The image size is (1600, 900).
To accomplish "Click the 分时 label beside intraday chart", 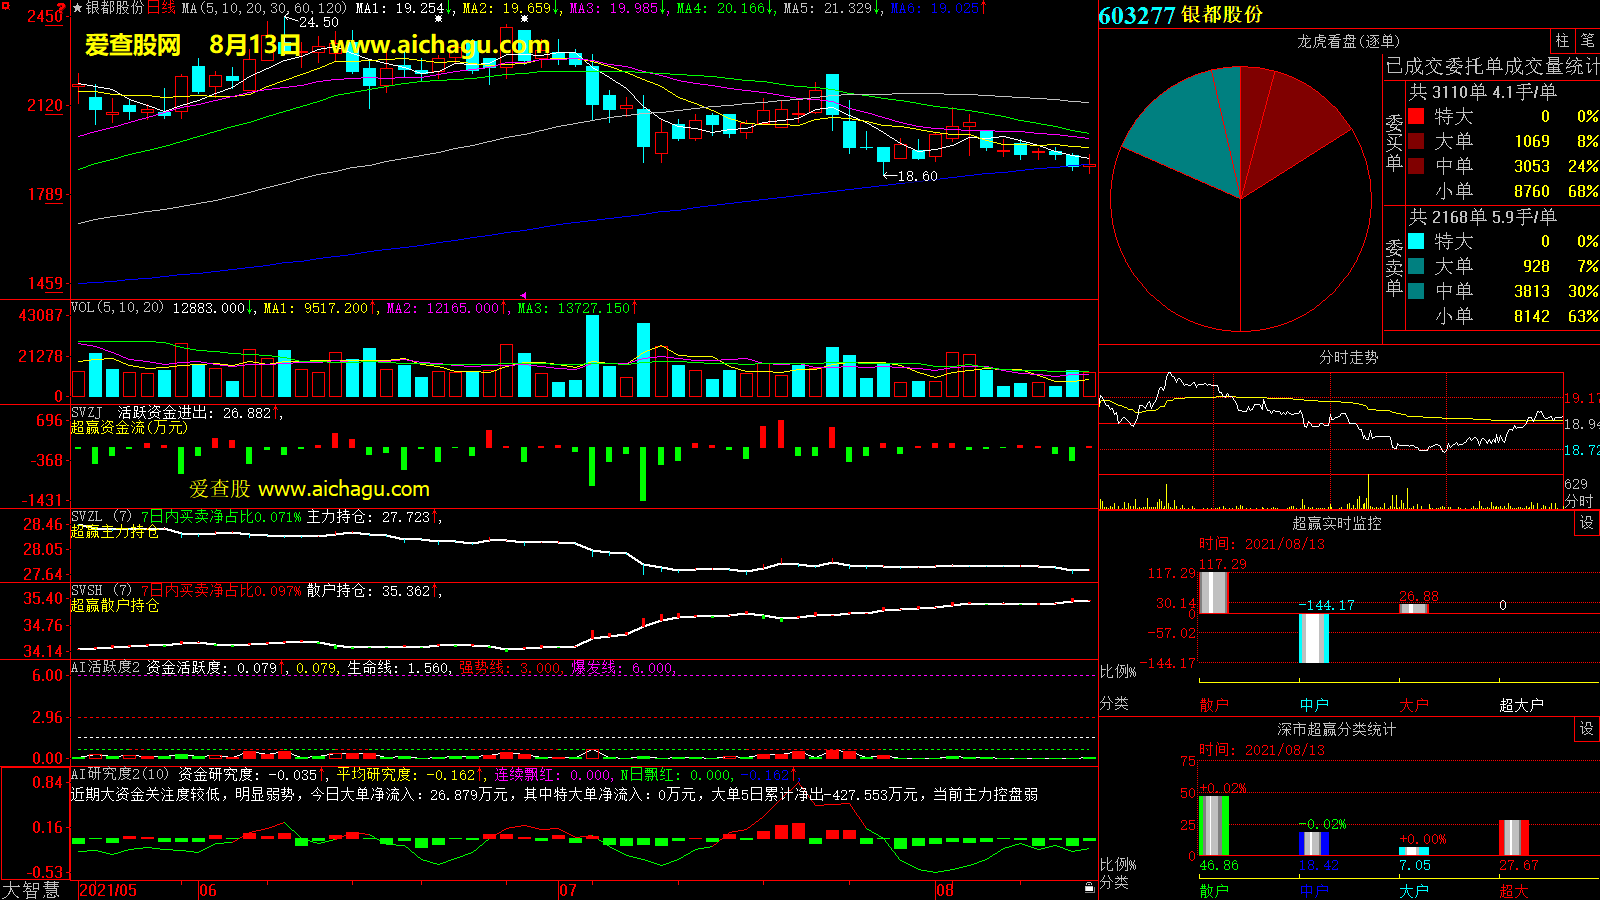I will [x=1578, y=501].
